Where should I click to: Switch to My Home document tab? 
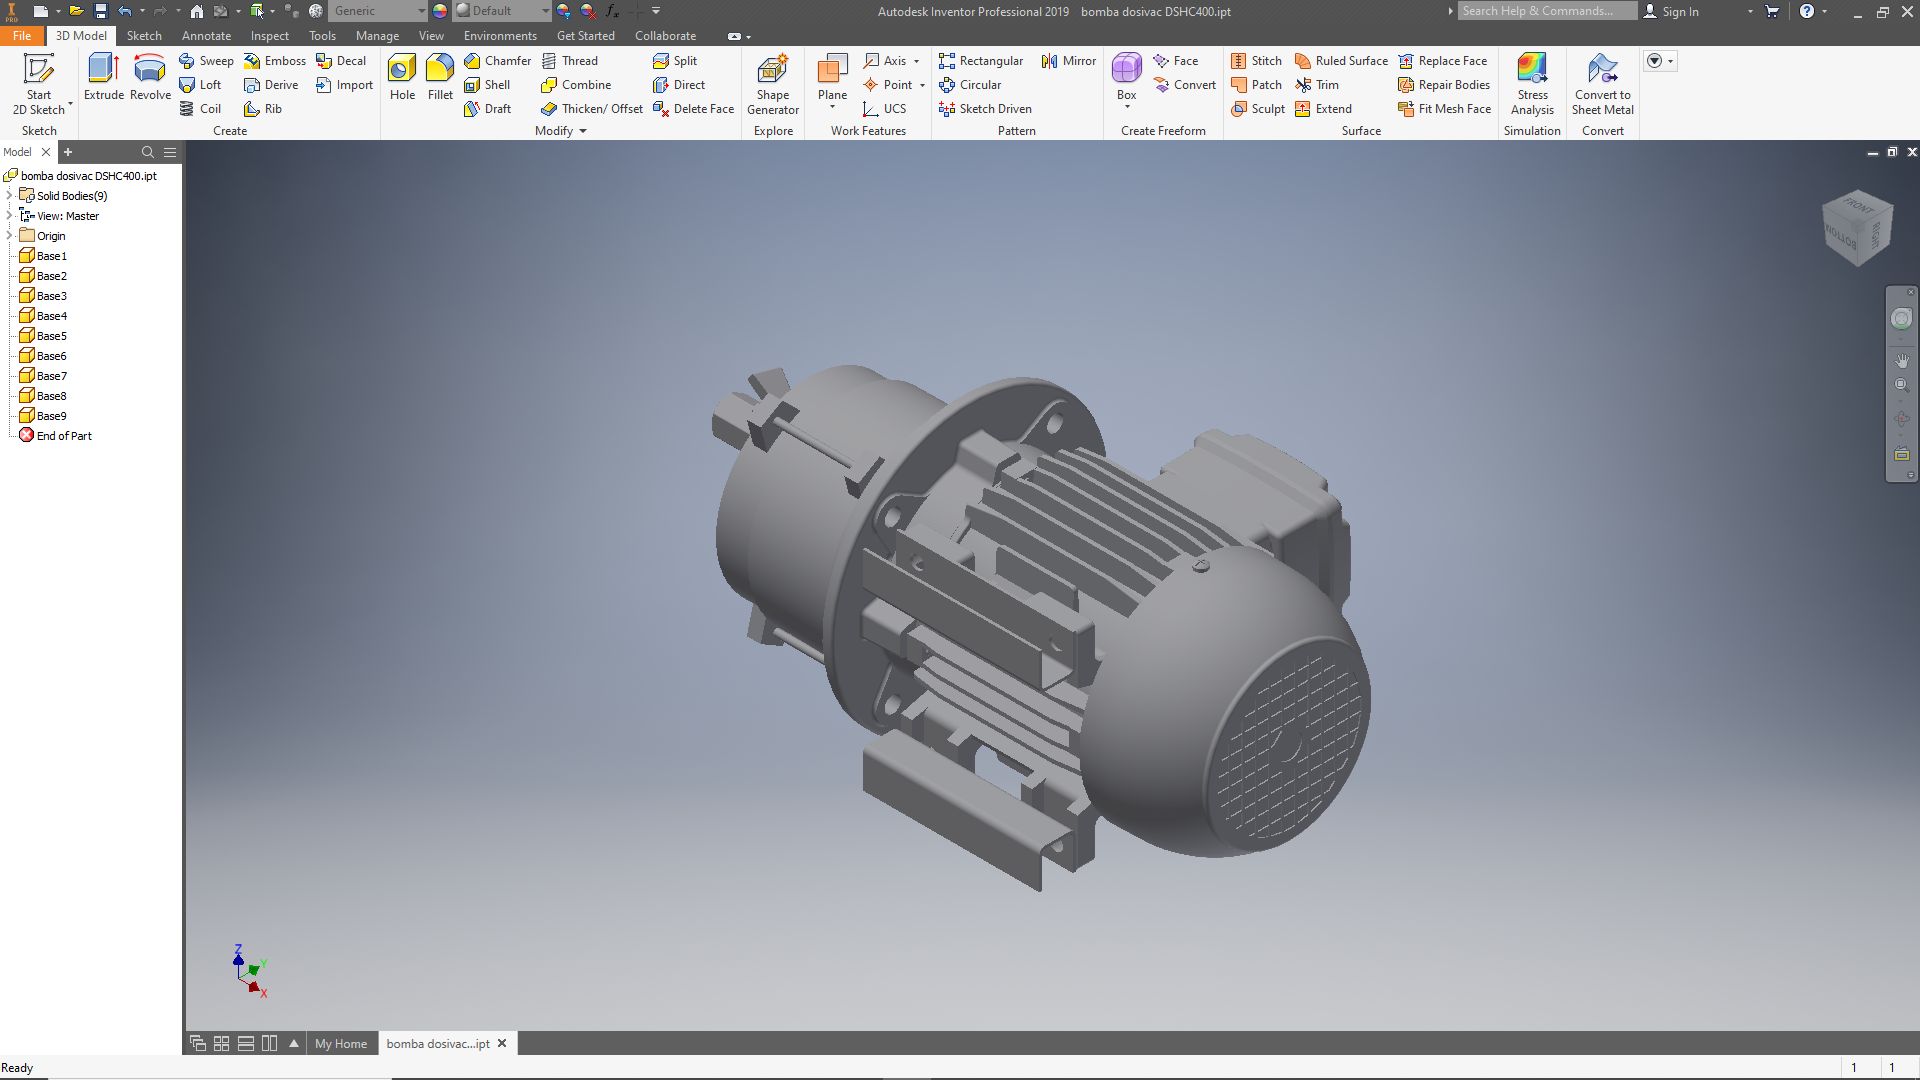pyautogui.click(x=341, y=1043)
